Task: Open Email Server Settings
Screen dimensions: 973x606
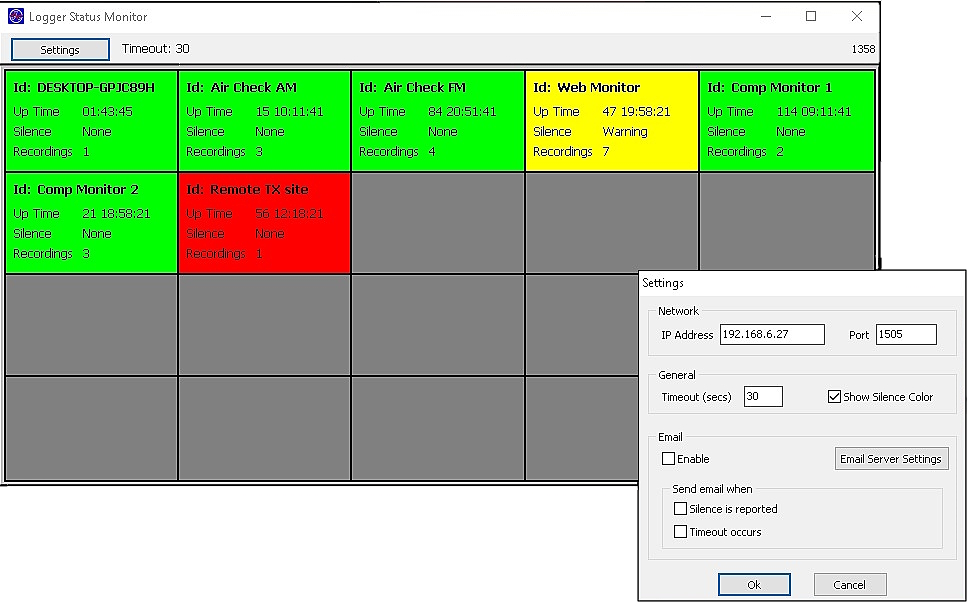Action: click(x=891, y=459)
